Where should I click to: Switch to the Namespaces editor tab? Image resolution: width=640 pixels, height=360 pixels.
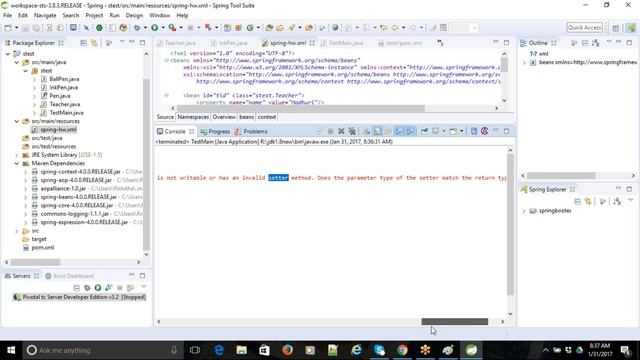(193, 117)
